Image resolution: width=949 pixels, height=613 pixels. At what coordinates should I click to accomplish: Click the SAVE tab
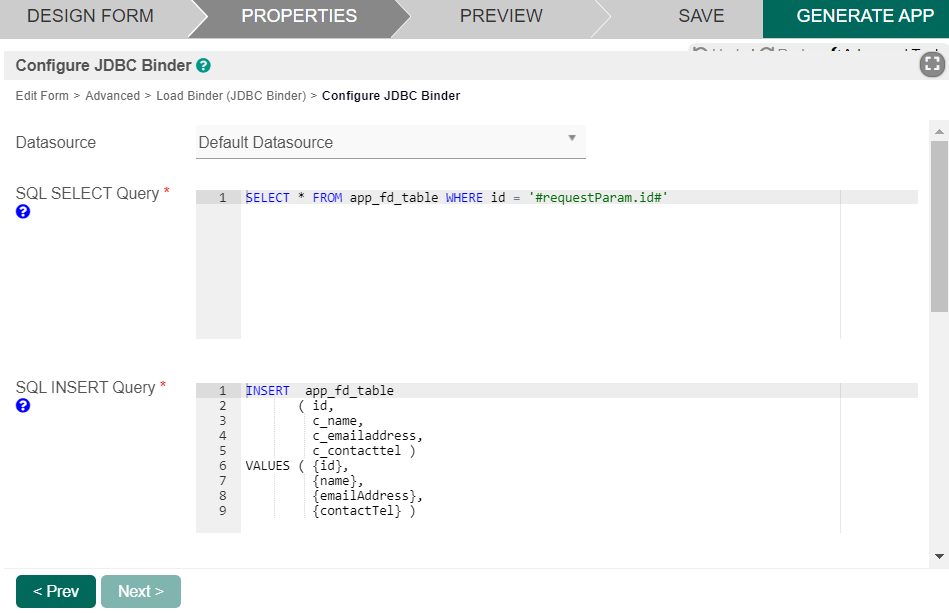point(701,16)
